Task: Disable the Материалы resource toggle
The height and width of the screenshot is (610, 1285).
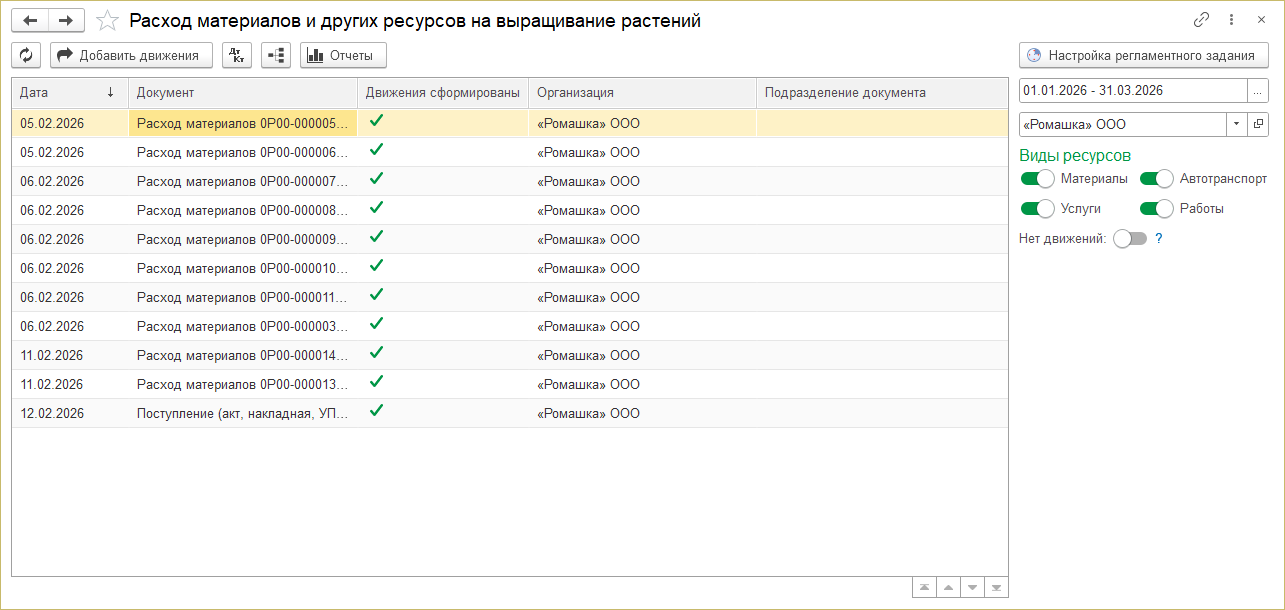Action: point(1038,179)
